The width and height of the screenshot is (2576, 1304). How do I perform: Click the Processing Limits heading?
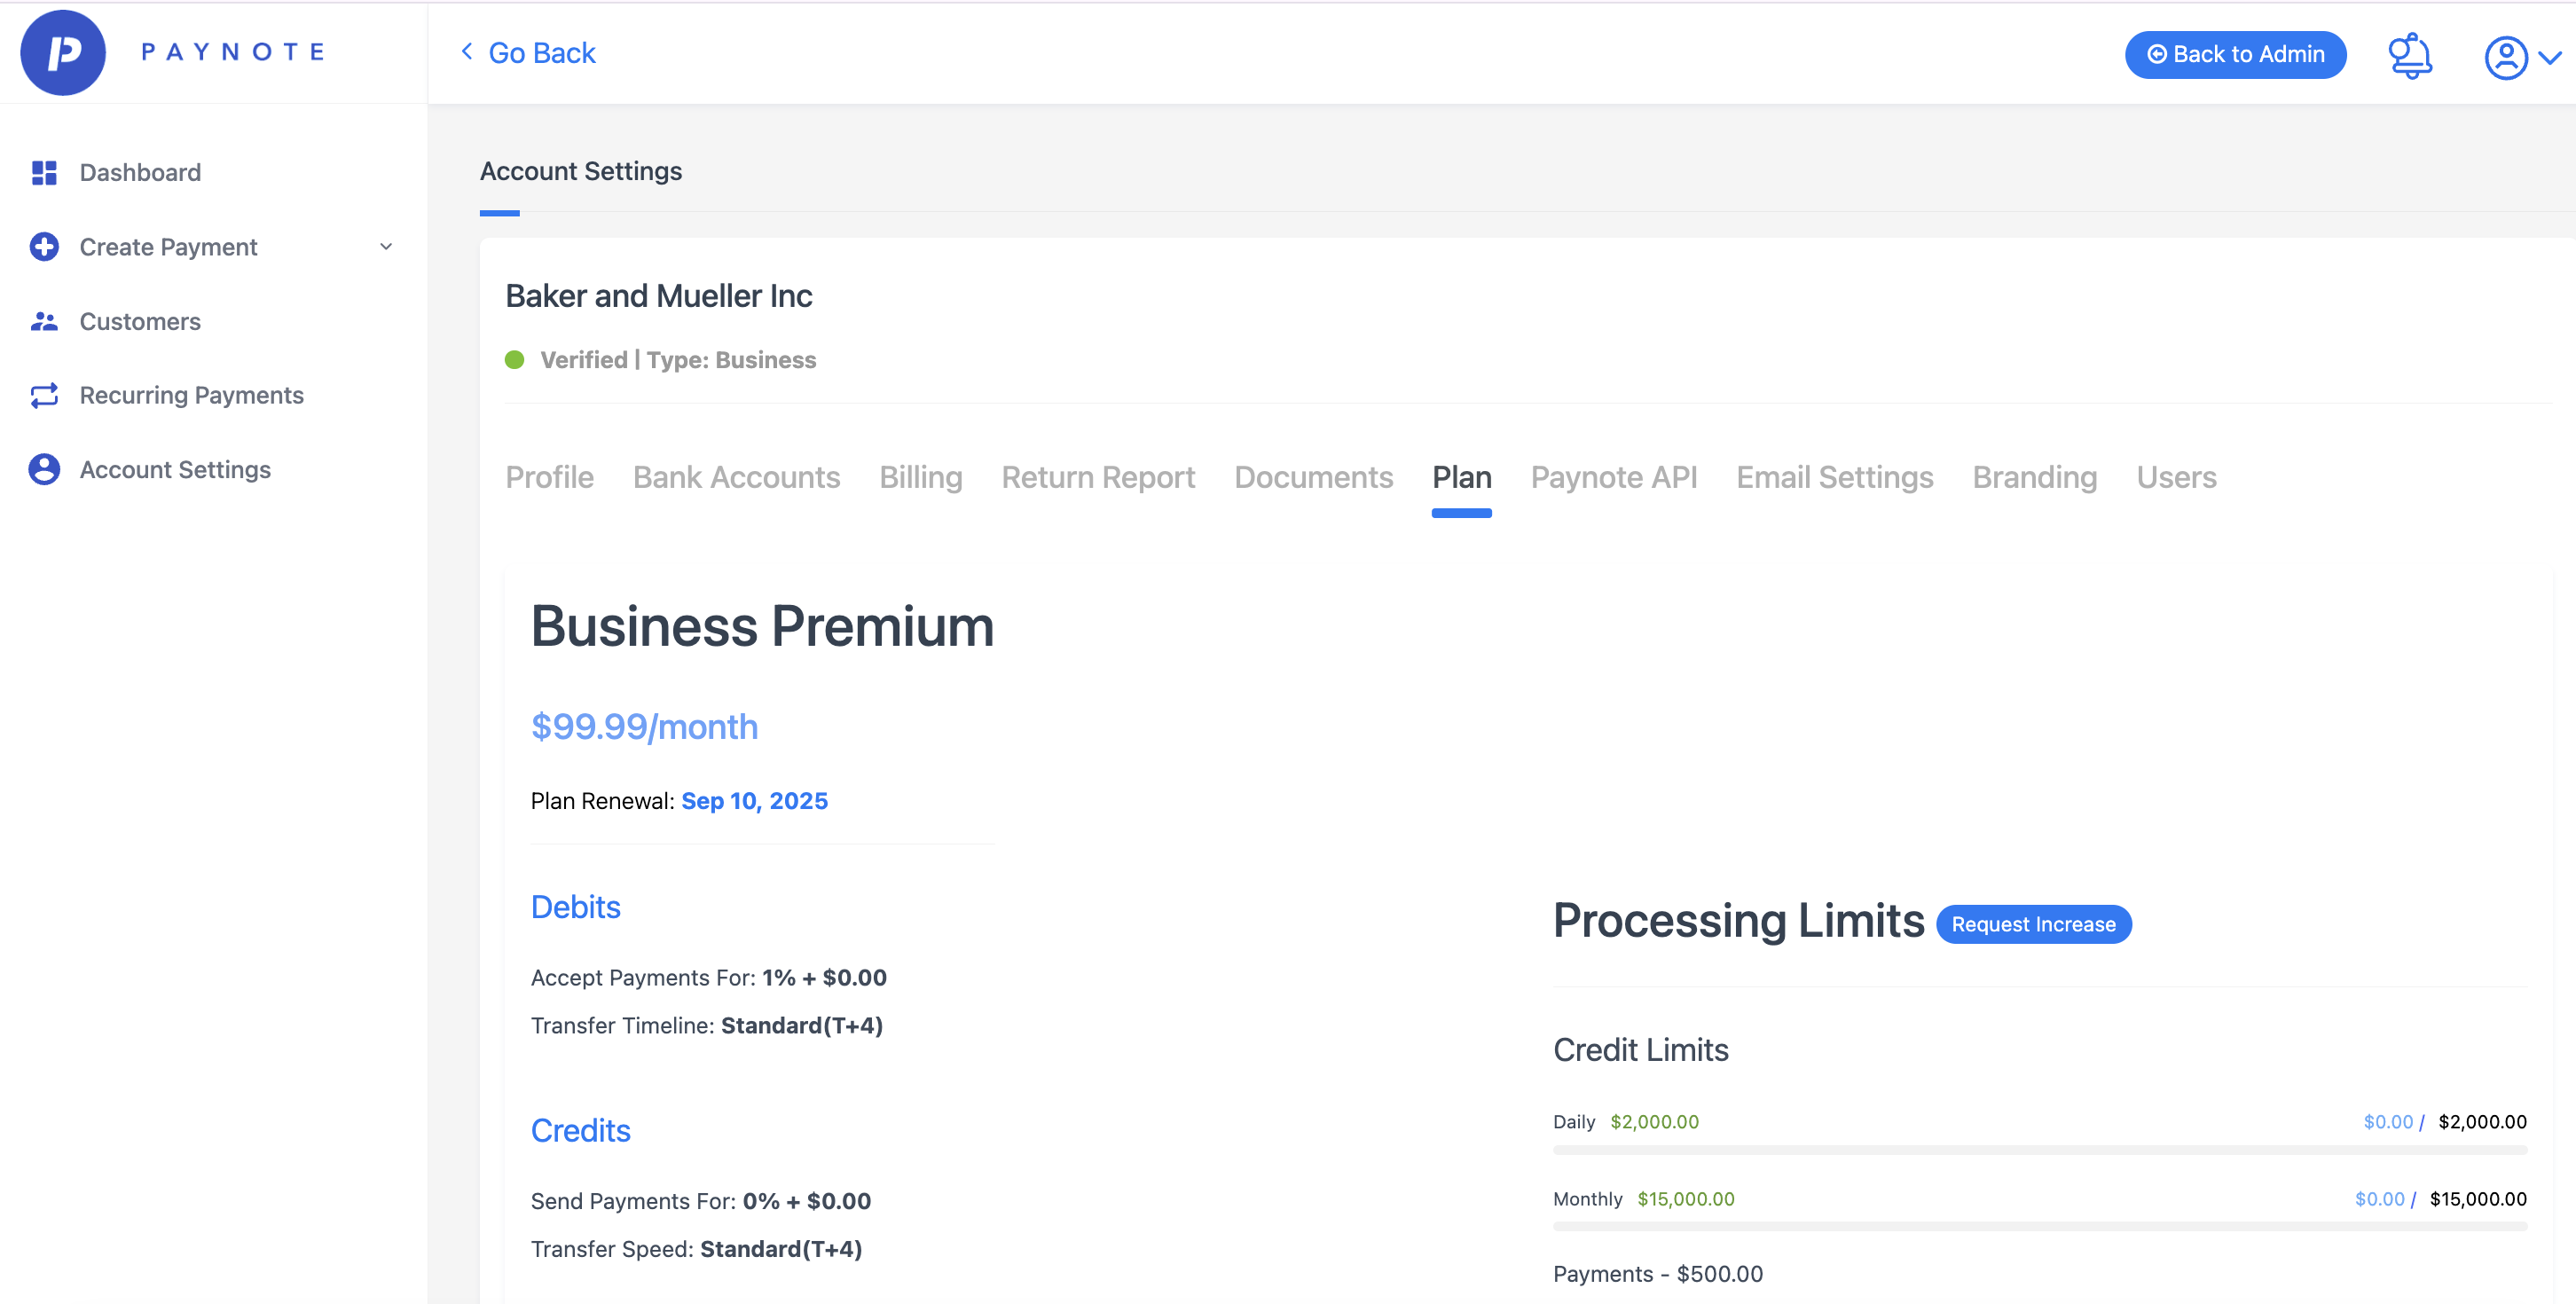tap(1738, 921)
